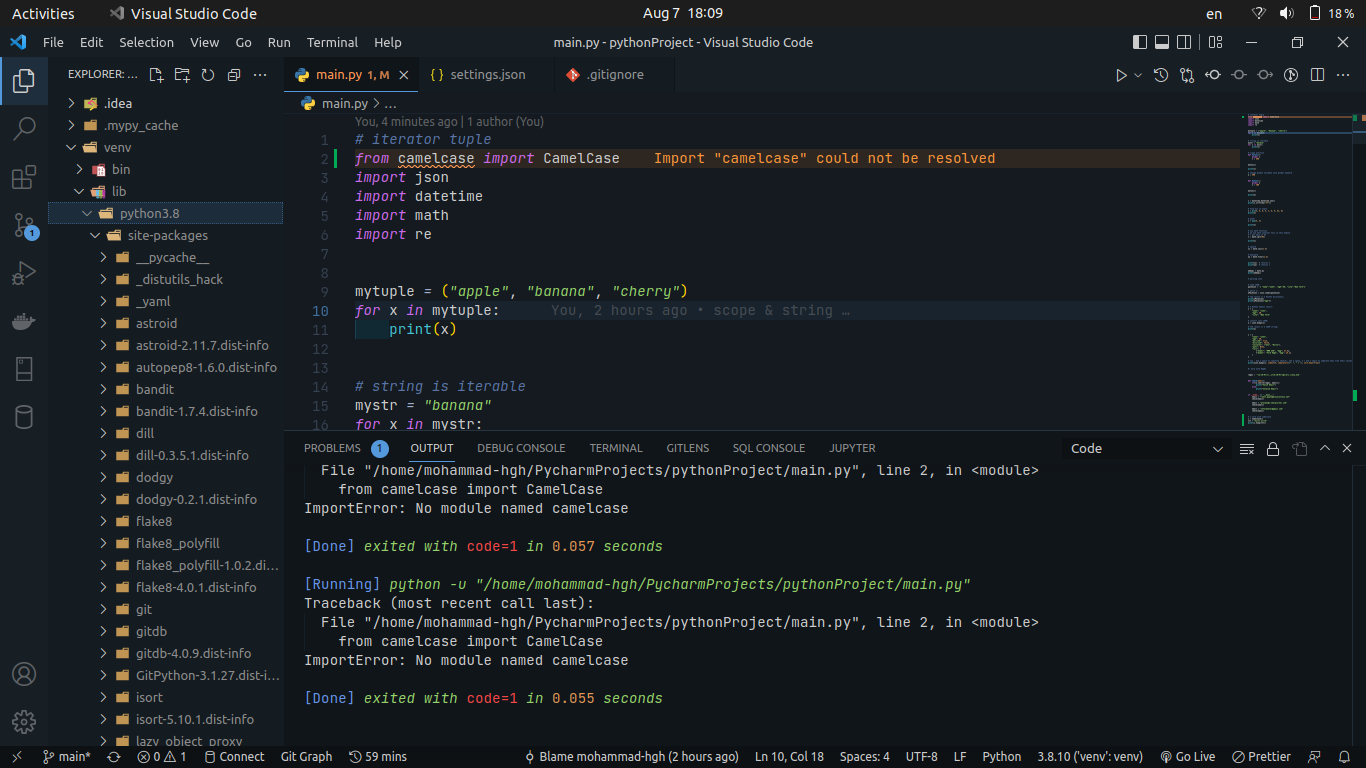Open the output channel dropdown showing Code

[x=1147, y=449]
